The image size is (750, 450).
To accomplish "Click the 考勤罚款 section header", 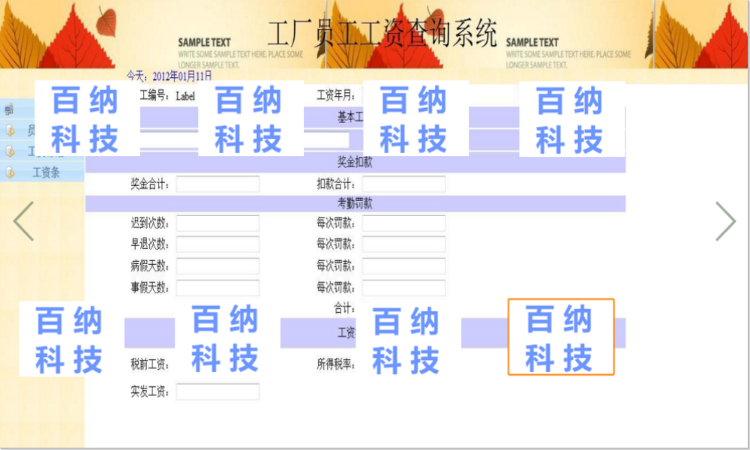I will (x=355, y=203).
